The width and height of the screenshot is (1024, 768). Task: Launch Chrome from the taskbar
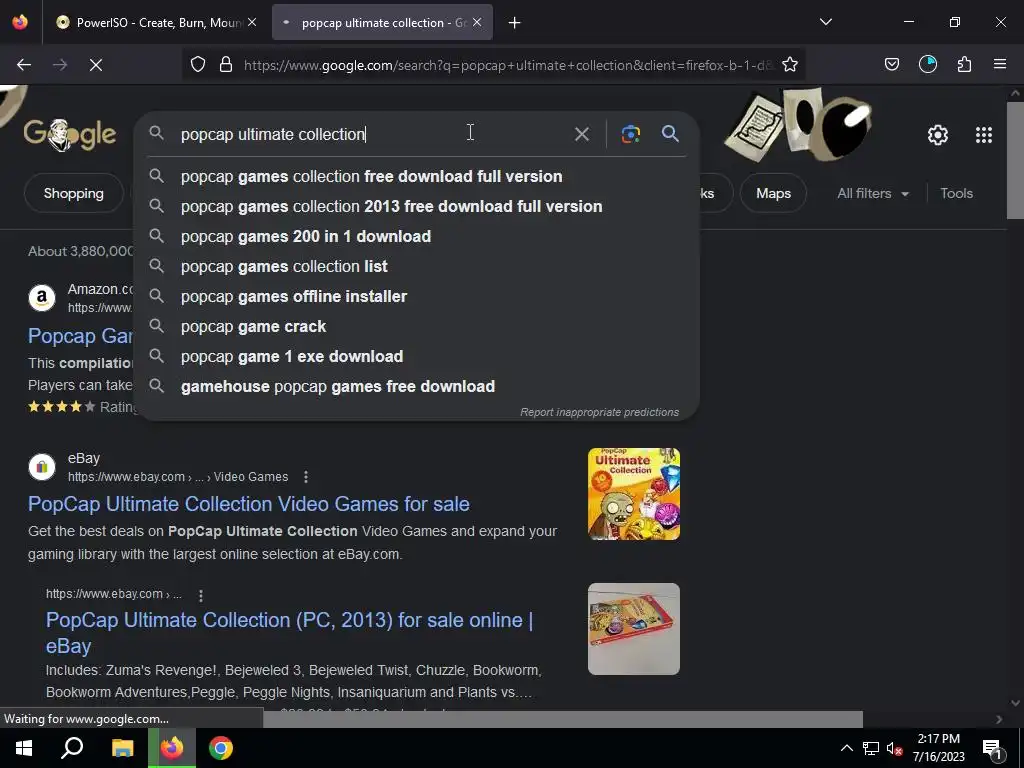221,748
